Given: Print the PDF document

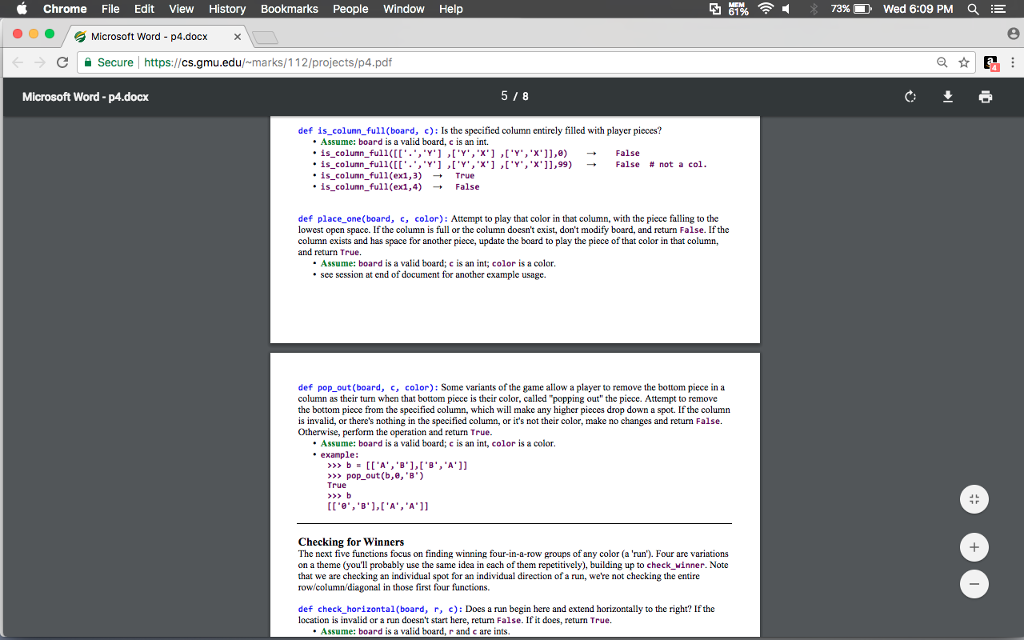Looking at the screenshot, I should [984, 96].
